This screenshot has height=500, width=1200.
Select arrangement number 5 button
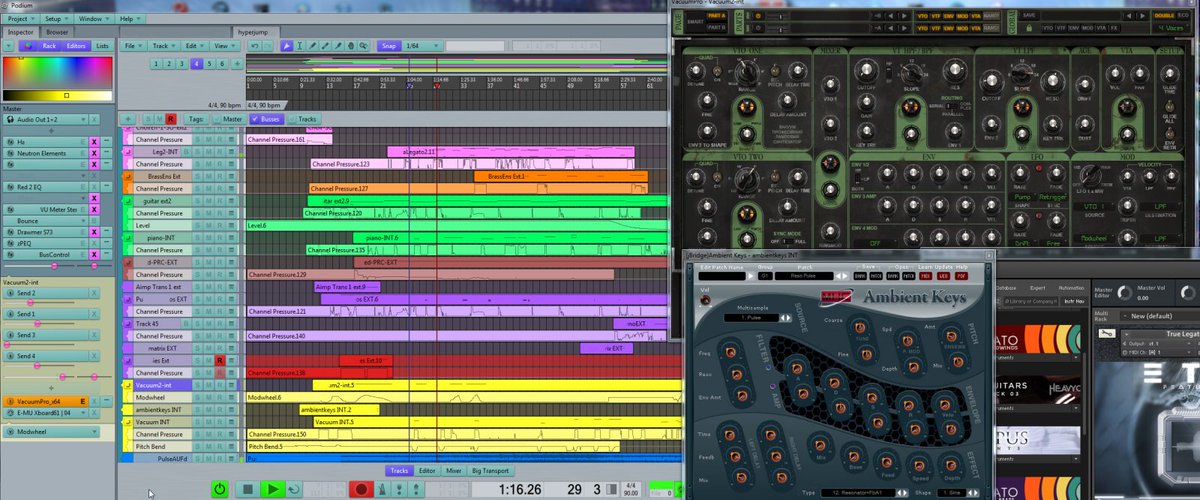pyautogui.click(x=209, y=64)
